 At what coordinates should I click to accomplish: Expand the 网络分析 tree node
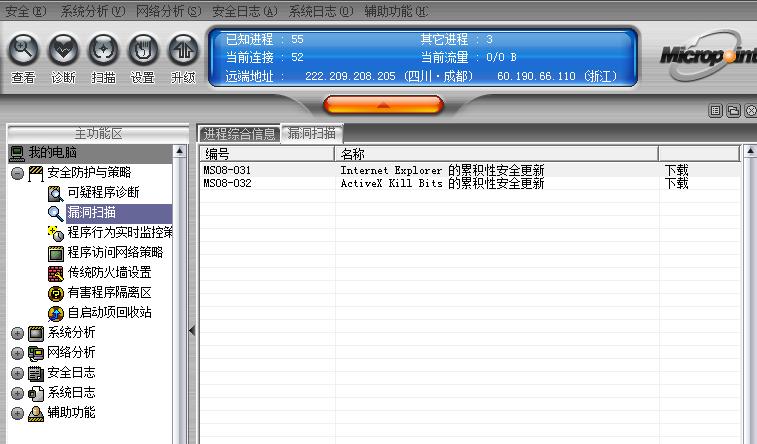click(x=17, y=353)
